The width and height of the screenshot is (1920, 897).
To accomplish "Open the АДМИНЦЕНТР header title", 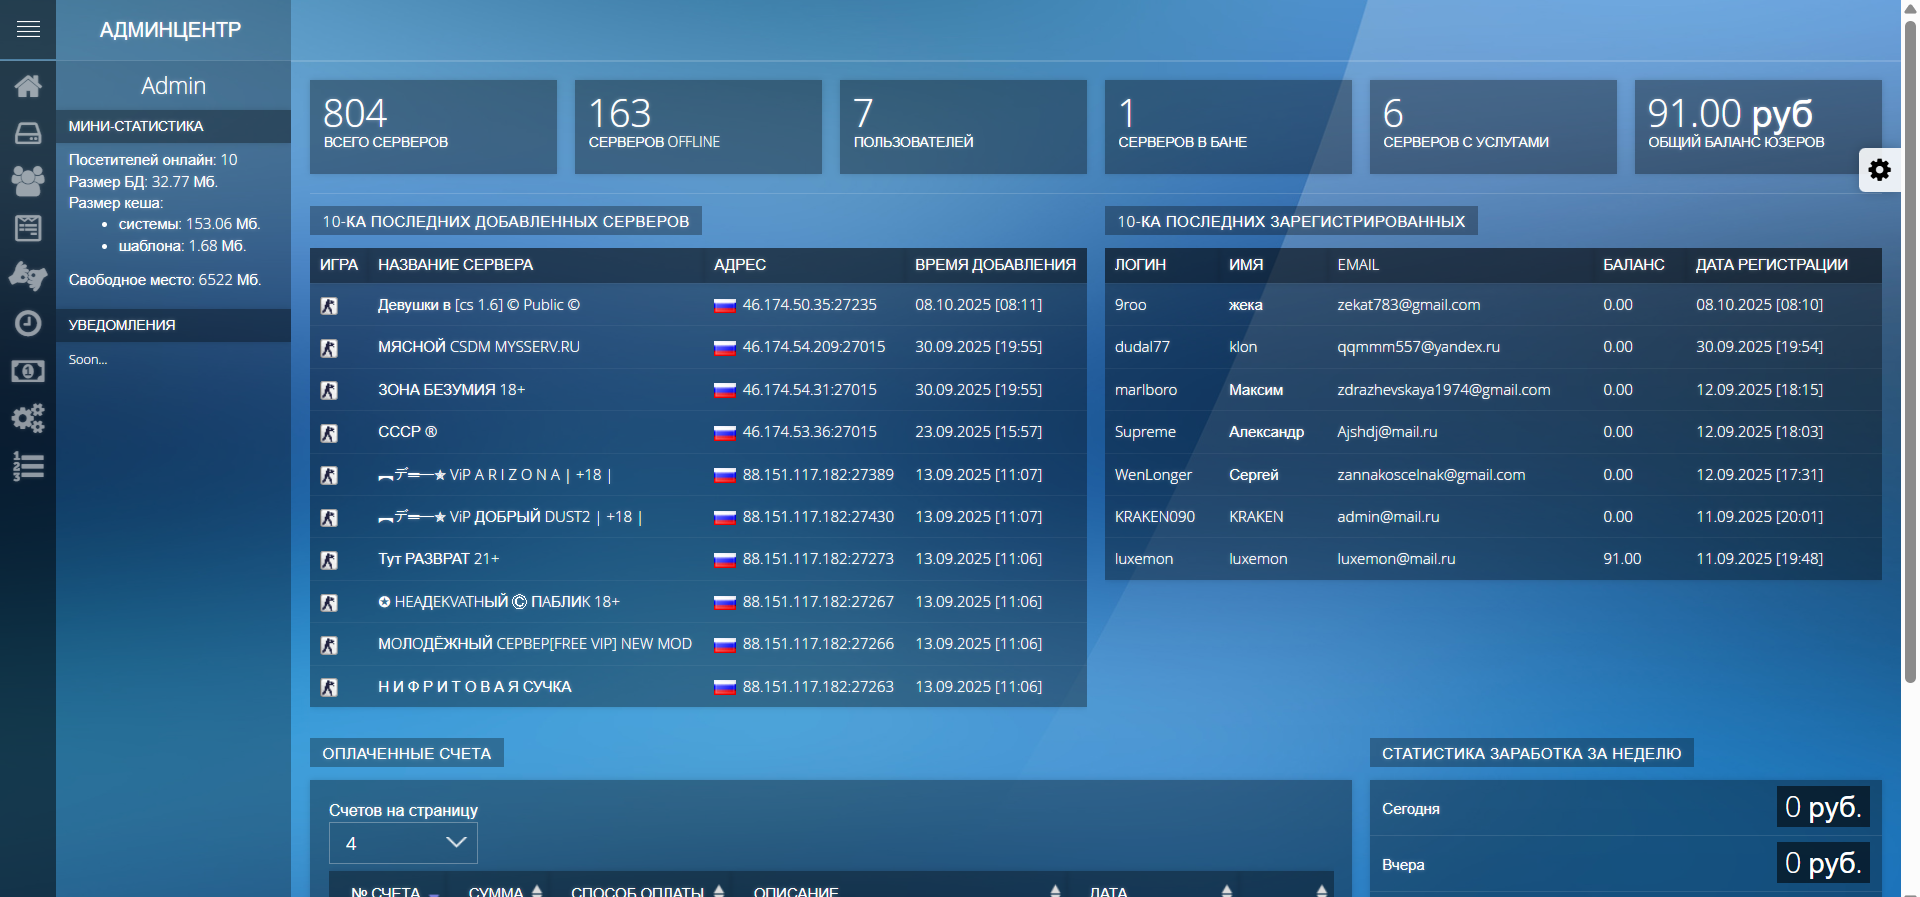I will coord(170,30).
